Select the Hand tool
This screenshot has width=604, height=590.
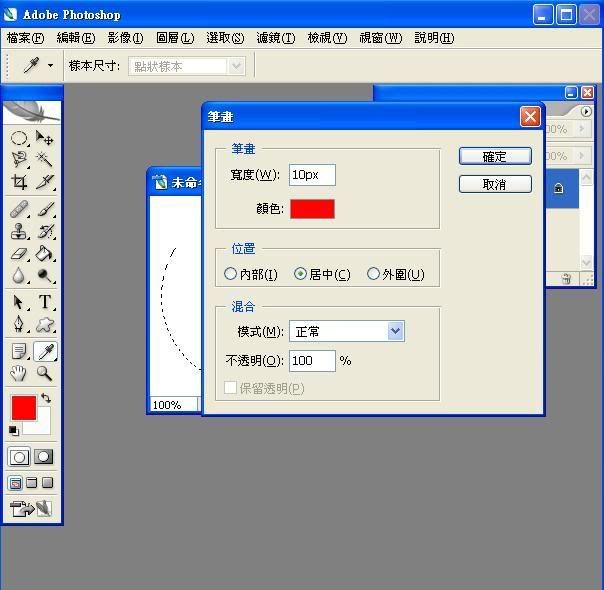19,373
